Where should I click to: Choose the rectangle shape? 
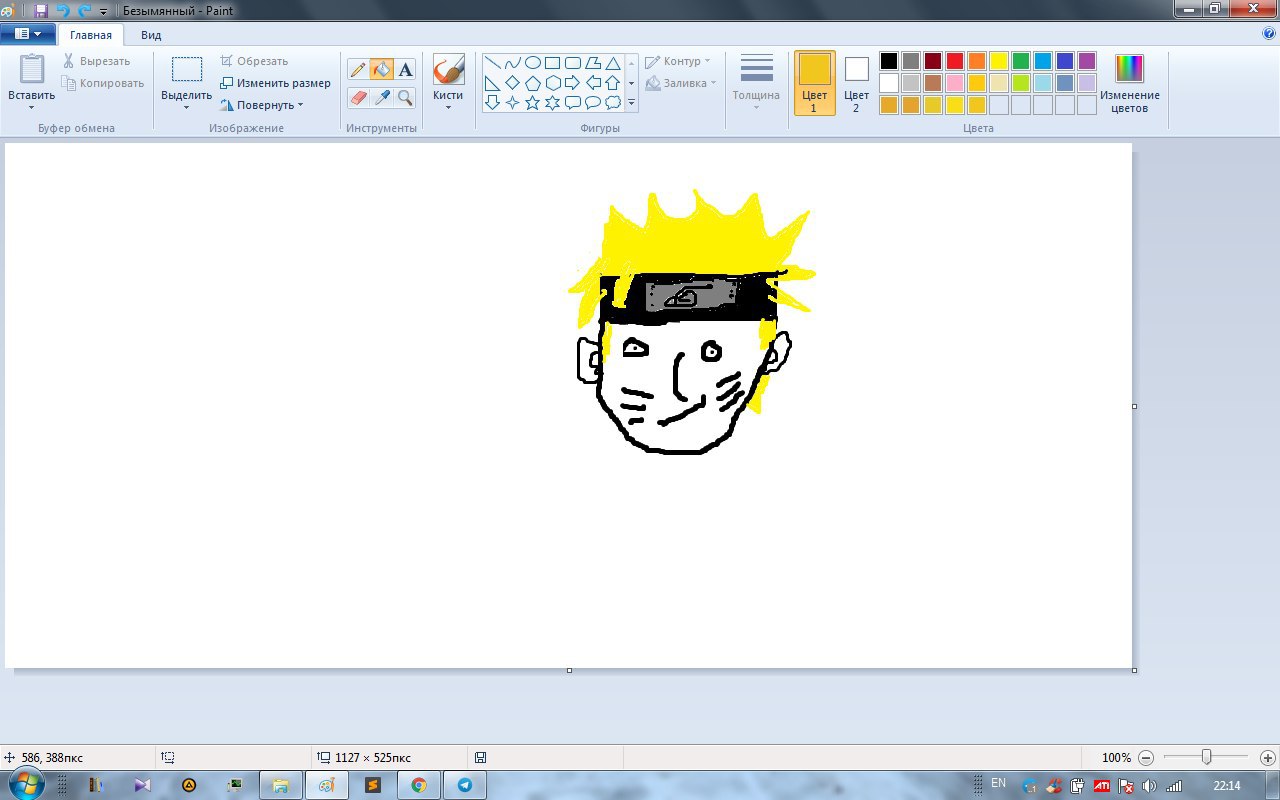[552, 63]
